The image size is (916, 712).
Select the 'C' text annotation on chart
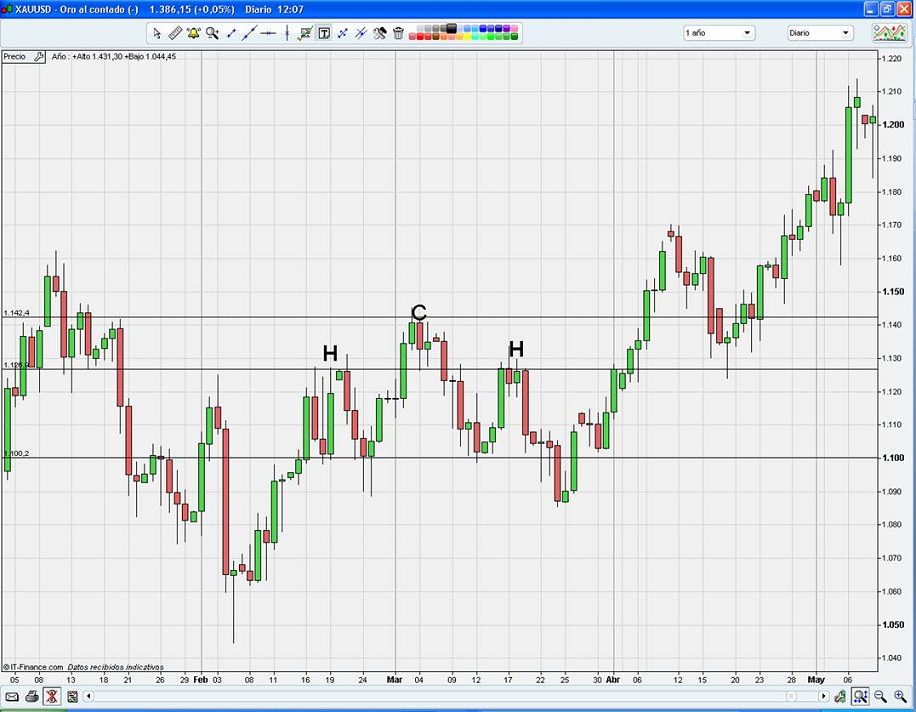tap(419, 313)
